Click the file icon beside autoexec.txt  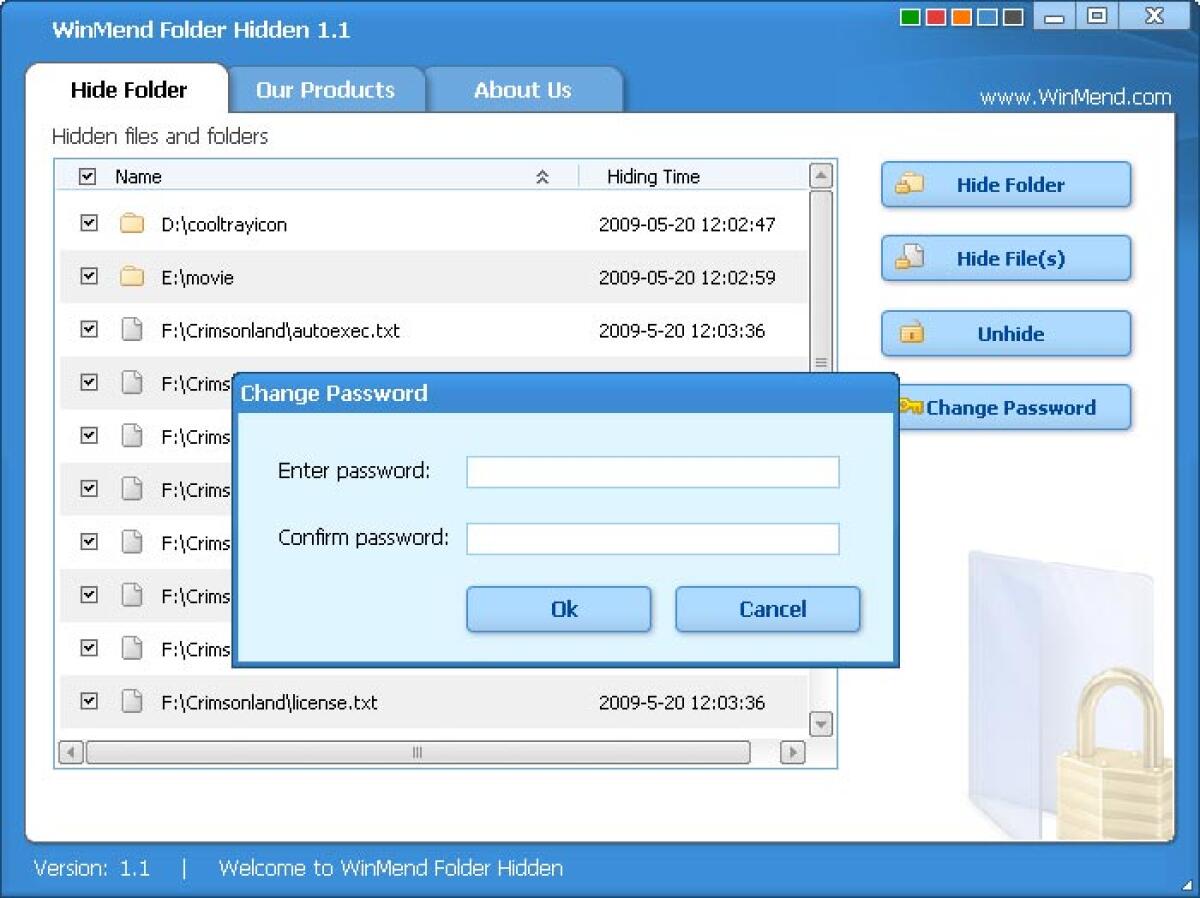coord(131,330)
